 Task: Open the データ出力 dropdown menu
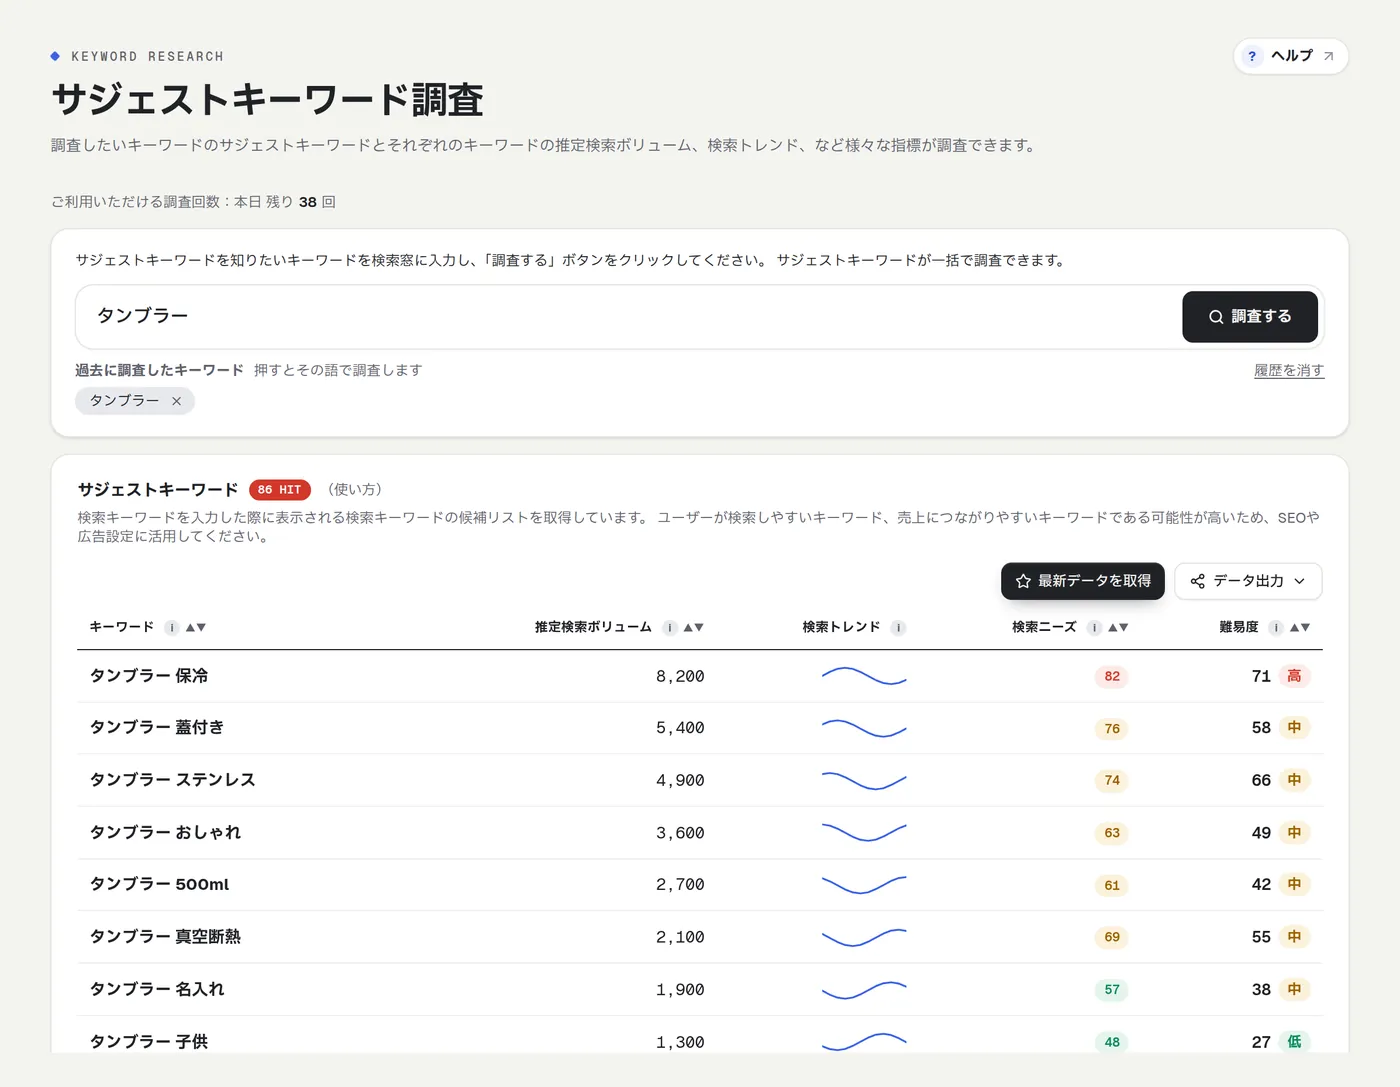pyautogui.click(x=1248, y=581)
